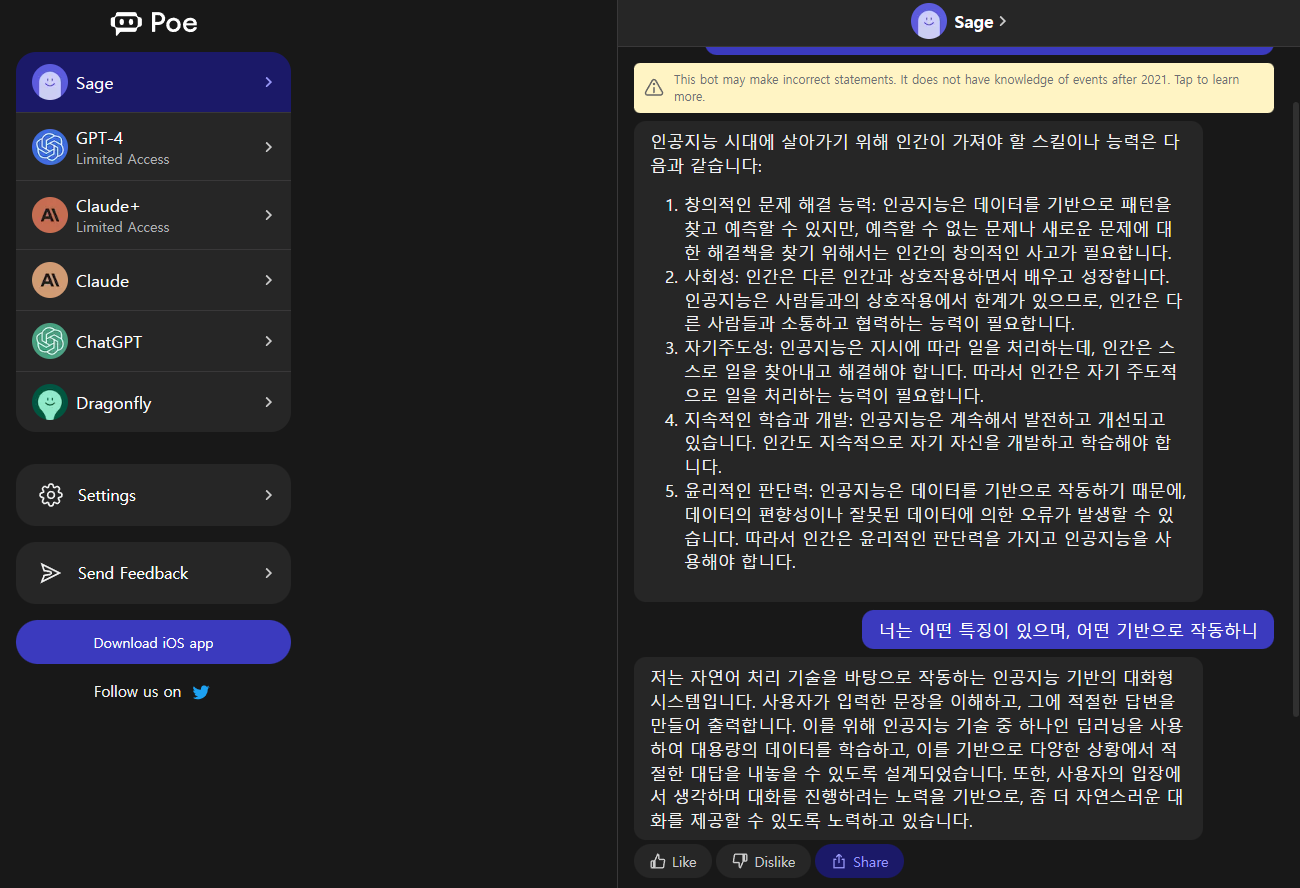Select GPT-4 in the bot list
The height and width of the screenshot is (888, 1300).
153,147
